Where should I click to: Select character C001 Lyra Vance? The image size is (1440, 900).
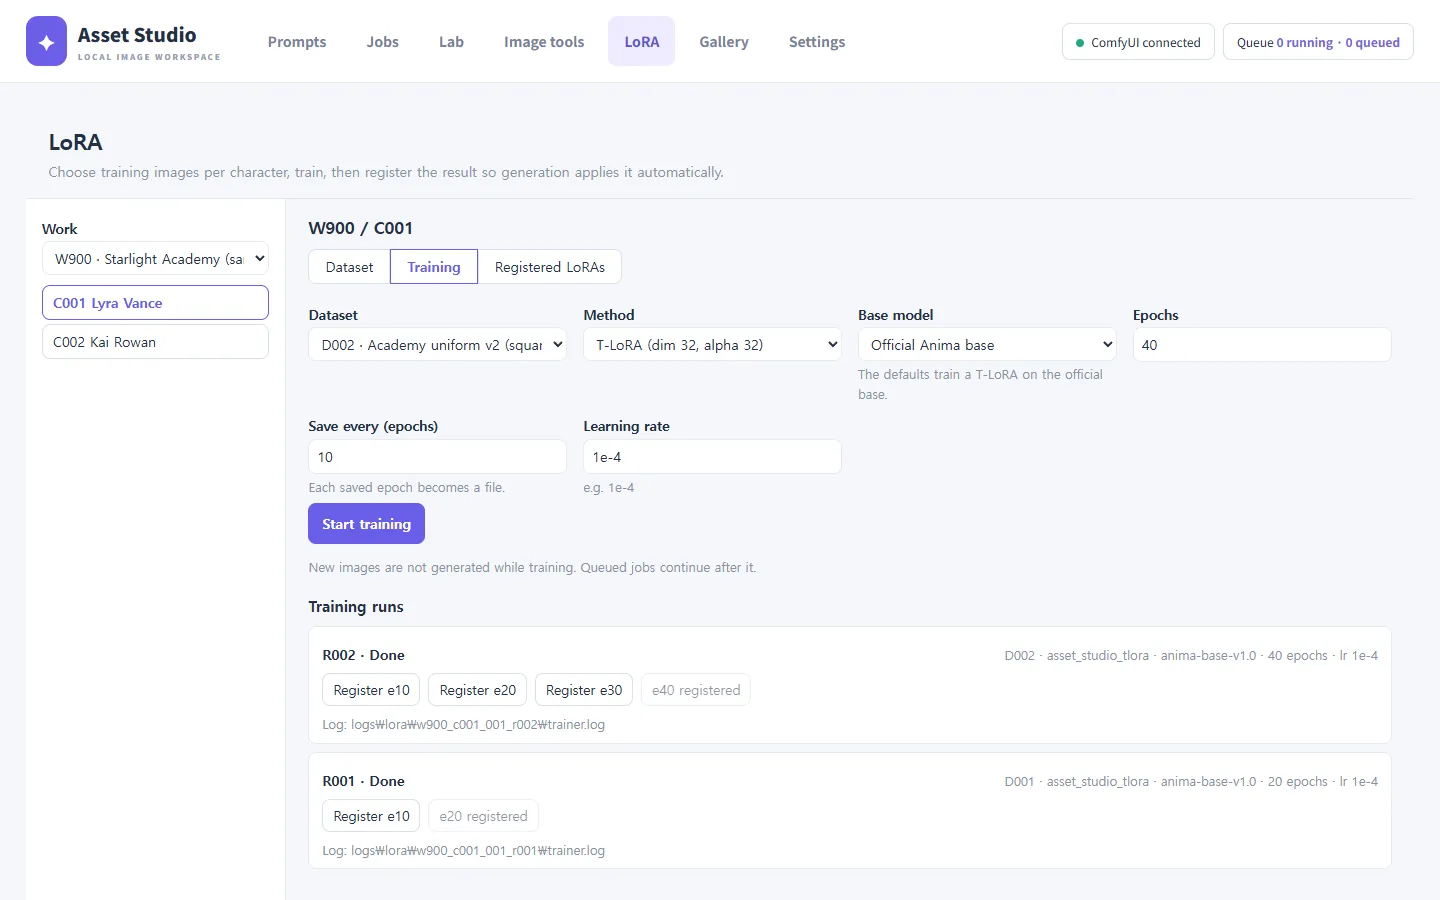pos(155,303)
